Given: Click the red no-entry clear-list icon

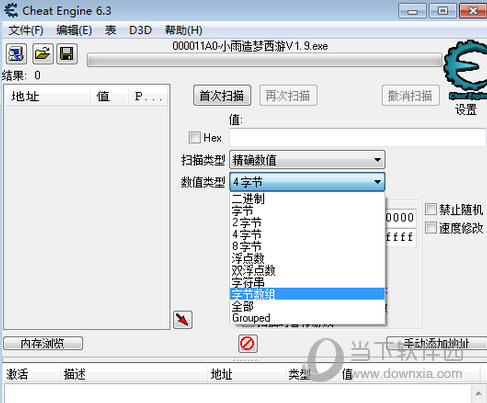Looking at the screenshot, I should point(247,343).
